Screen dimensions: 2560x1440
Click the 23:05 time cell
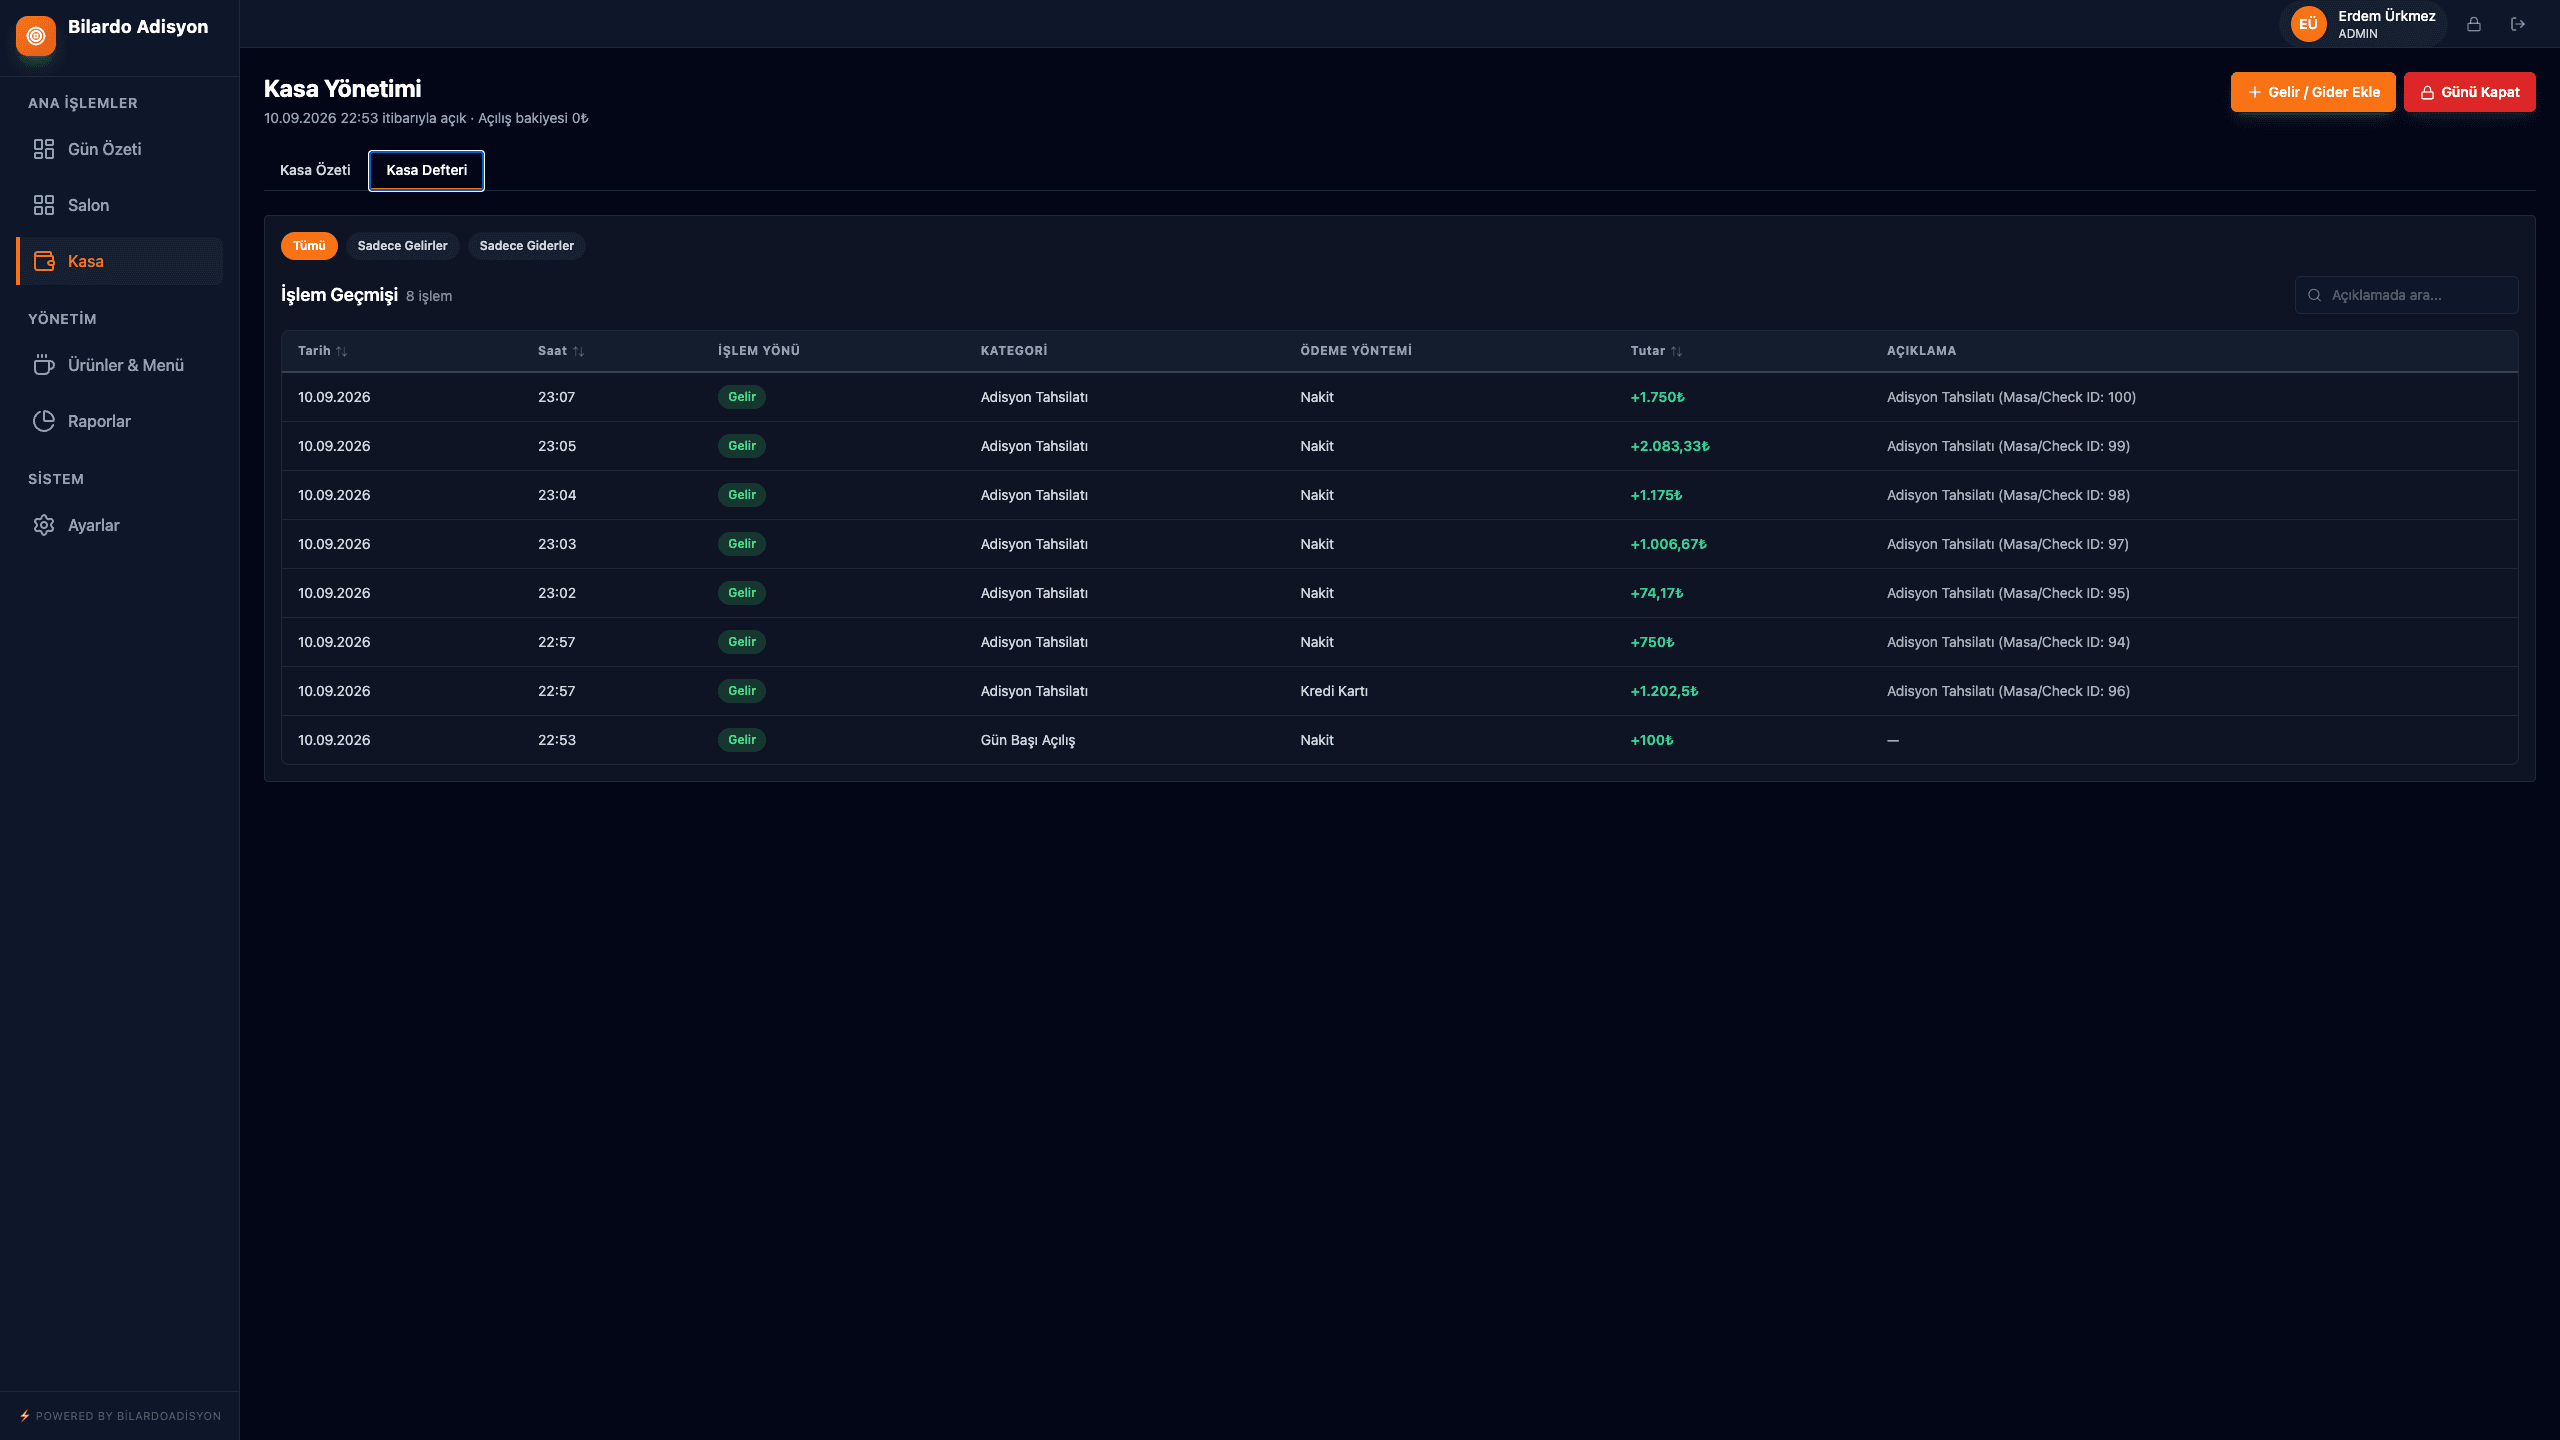point(557,446)
